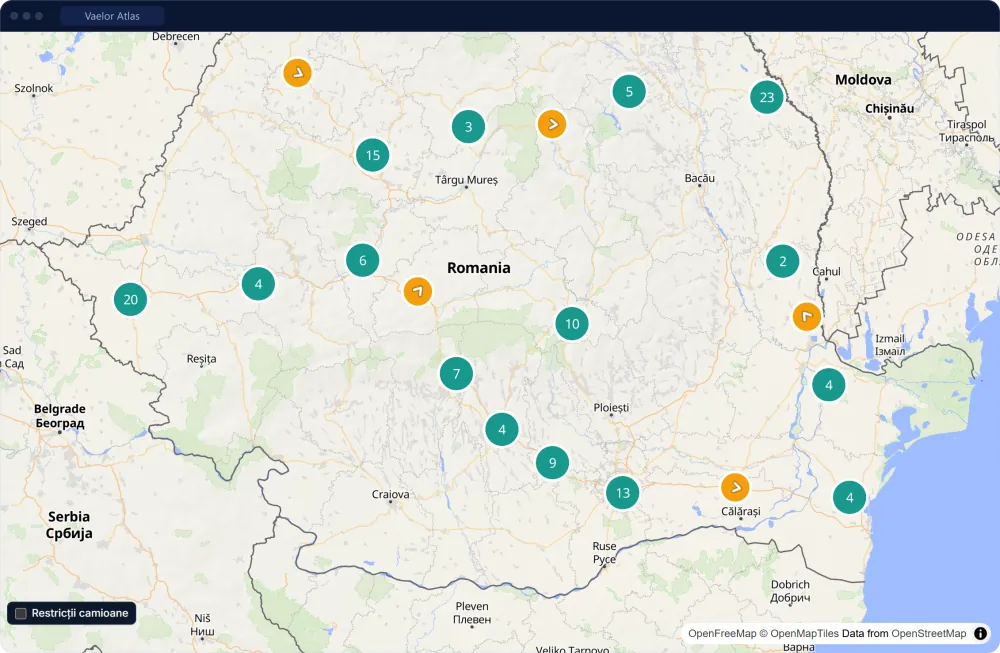Viewport: 1000px width, 653px height.
Task: Expand the teal cluster marker labeled 5
Action: coord(629,92)
